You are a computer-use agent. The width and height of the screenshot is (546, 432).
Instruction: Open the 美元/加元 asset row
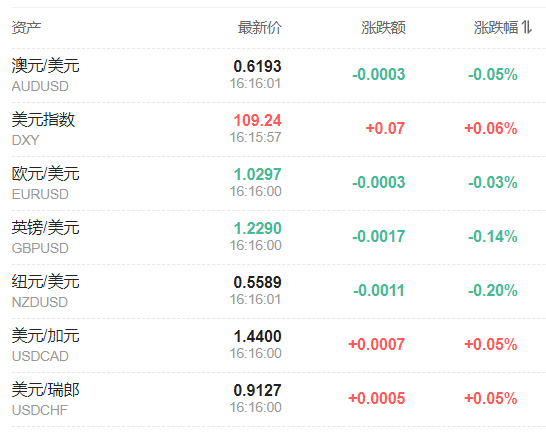(x=279, y=345)
